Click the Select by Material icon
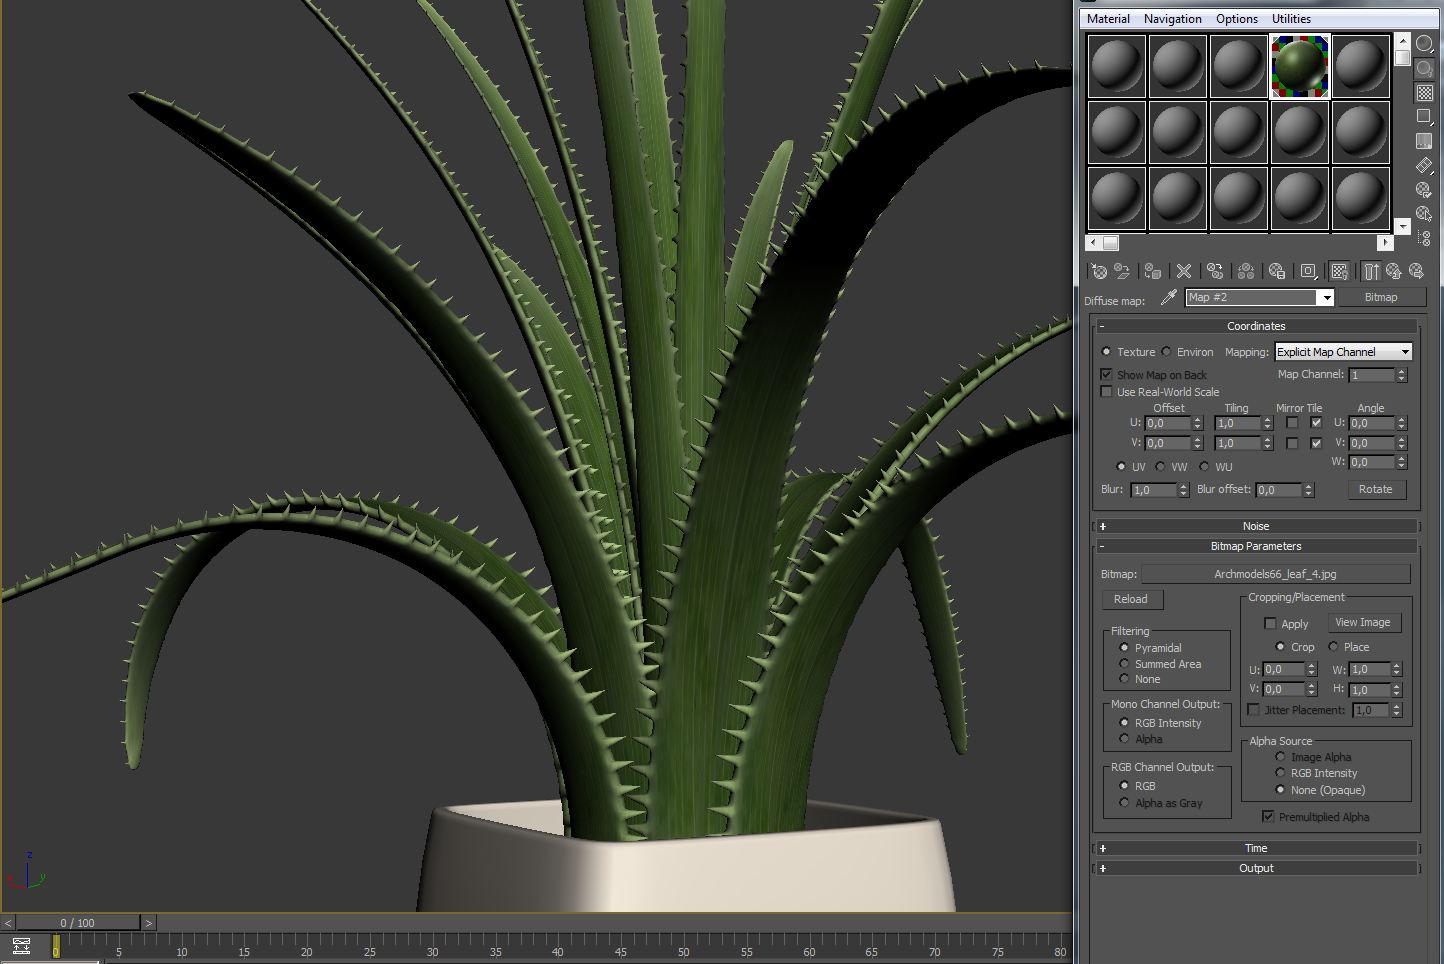Image resolution: width=1444 pixels, height=964 pixels. tap(1425, 214)
